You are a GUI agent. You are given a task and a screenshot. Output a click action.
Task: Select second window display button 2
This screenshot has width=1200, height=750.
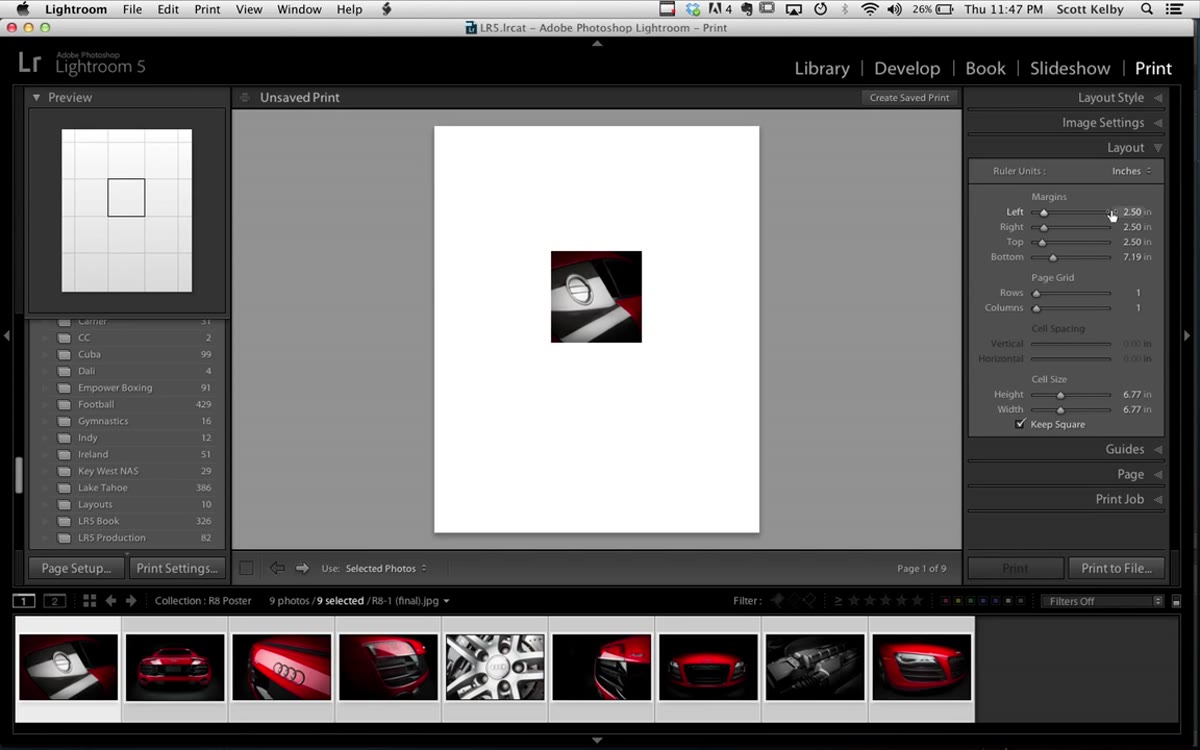point(55,601)
